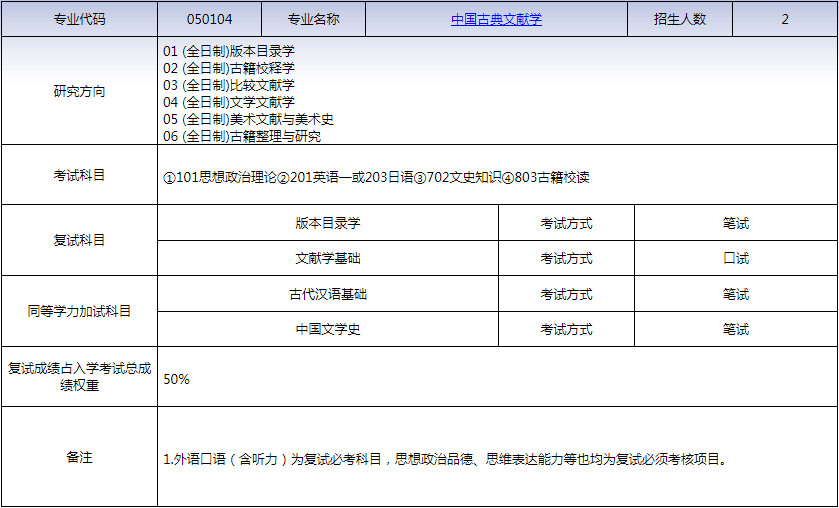Click the 专业名称 label cell
The image size is (839, 508).
click(x=313, y=19)
